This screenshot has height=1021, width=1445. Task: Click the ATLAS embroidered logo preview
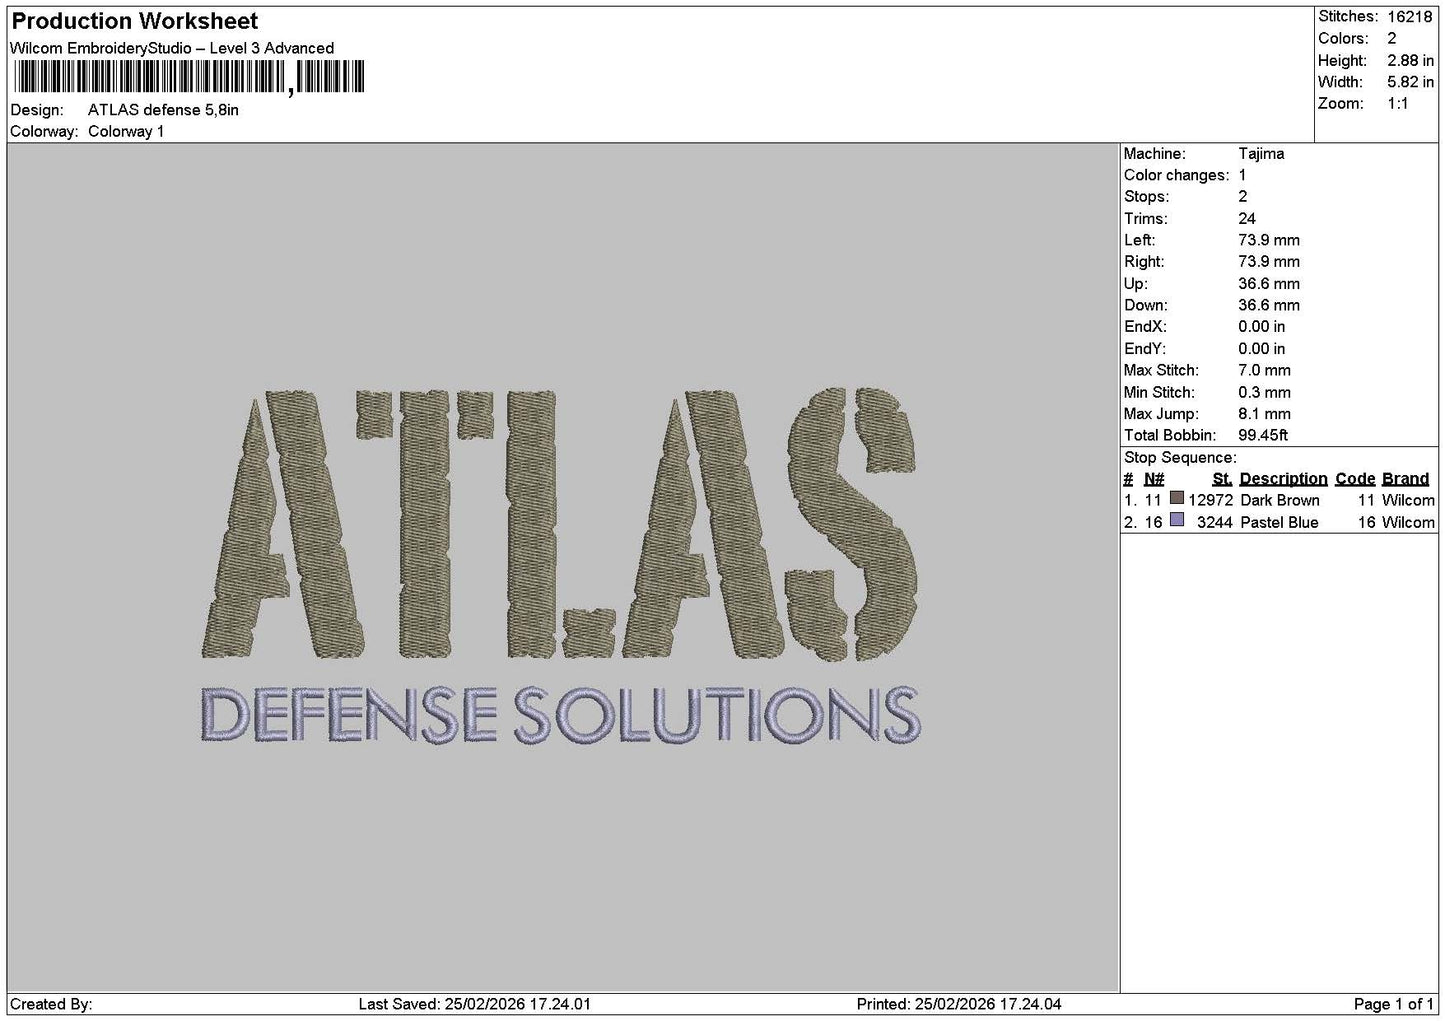[561, 525]
